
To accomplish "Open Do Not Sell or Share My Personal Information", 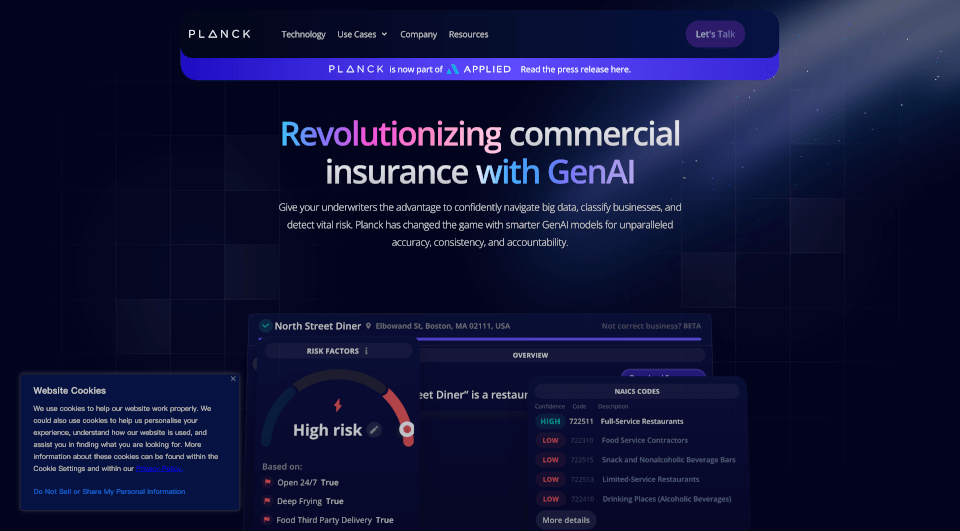I will click(x=109, y=491).
